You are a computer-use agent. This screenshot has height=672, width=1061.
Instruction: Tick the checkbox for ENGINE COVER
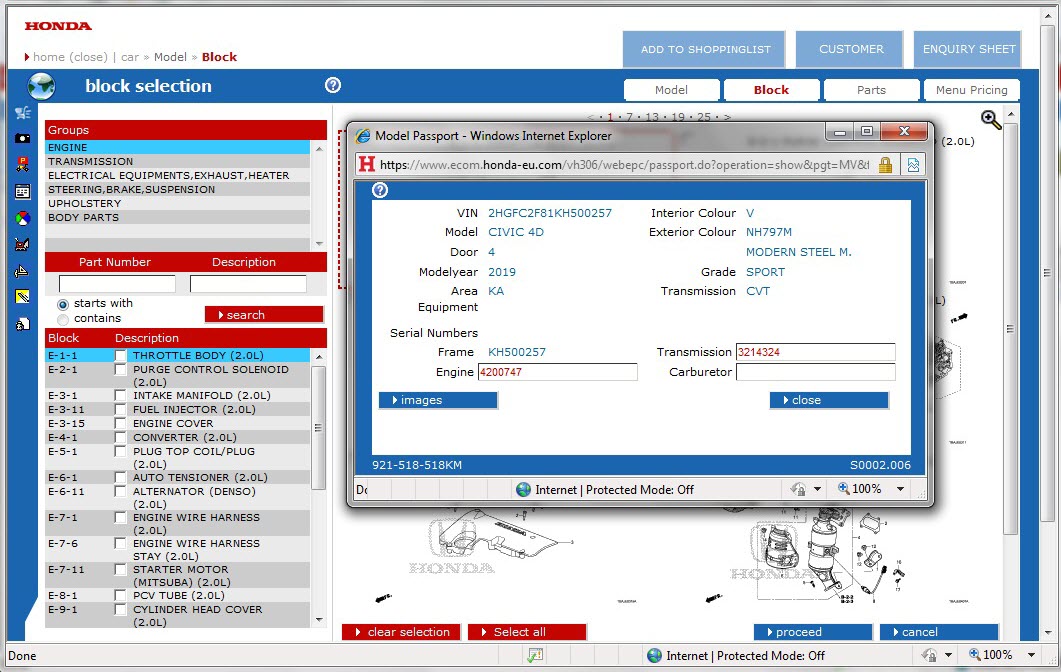pos(121,423)
